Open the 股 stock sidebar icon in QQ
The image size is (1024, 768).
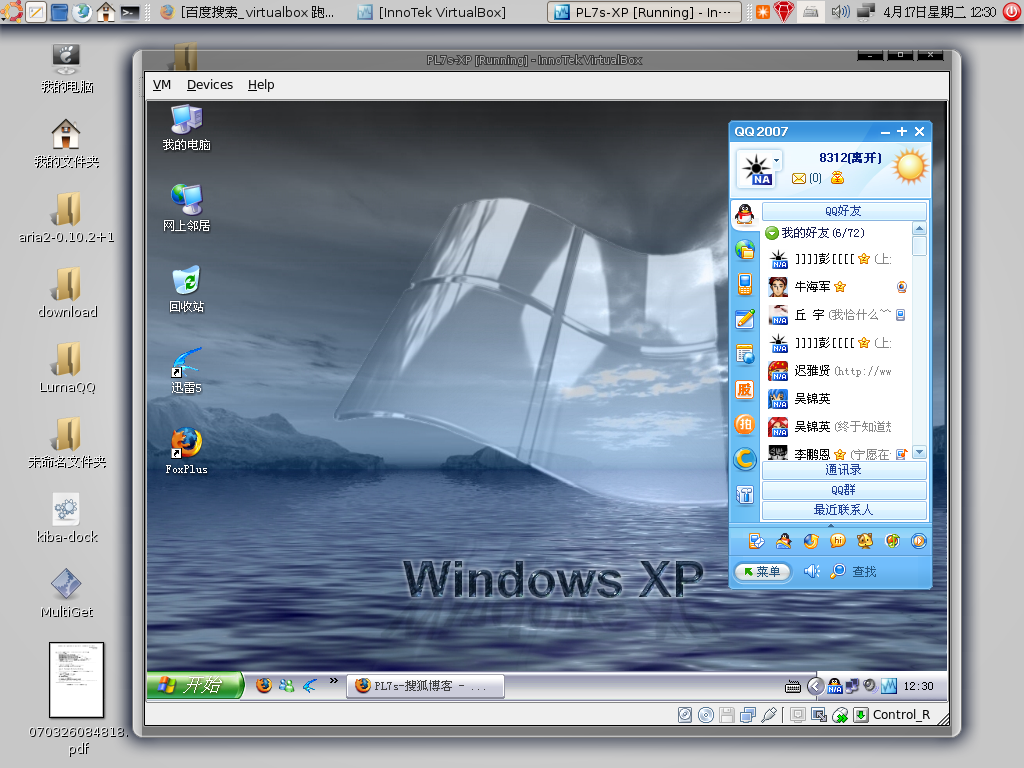[744, 390]
